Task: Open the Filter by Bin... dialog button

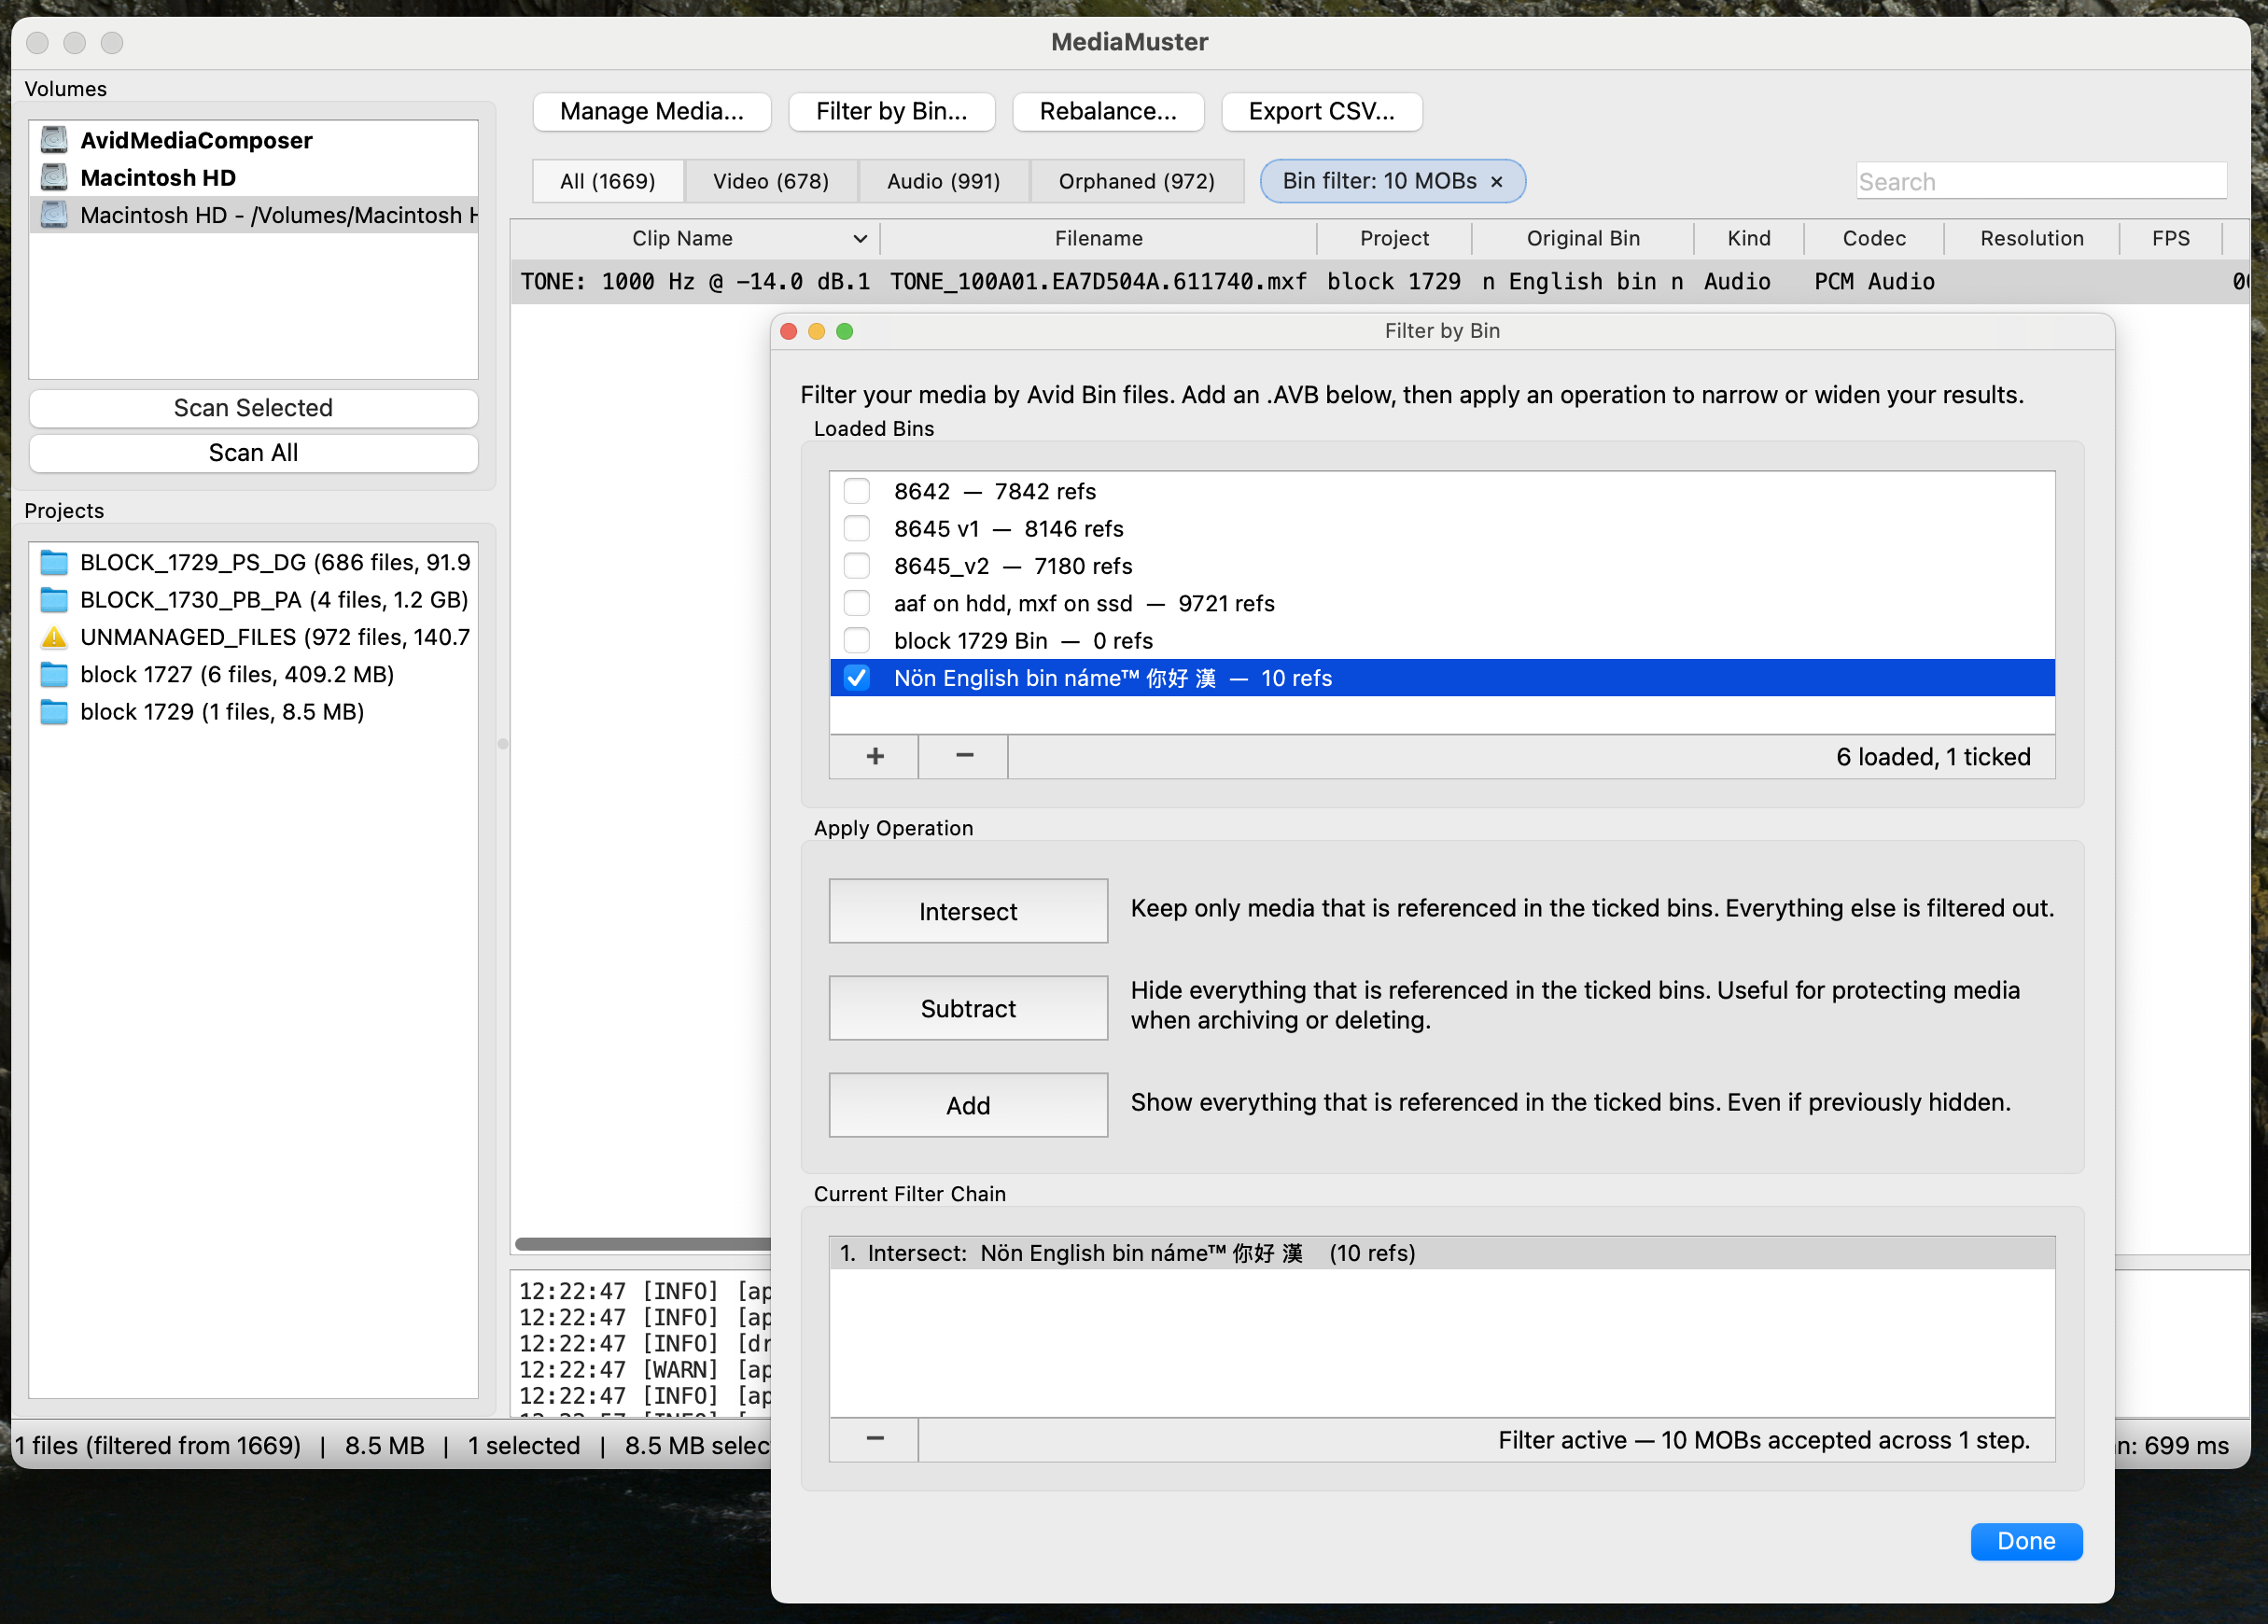Action: tap(892, 111)
